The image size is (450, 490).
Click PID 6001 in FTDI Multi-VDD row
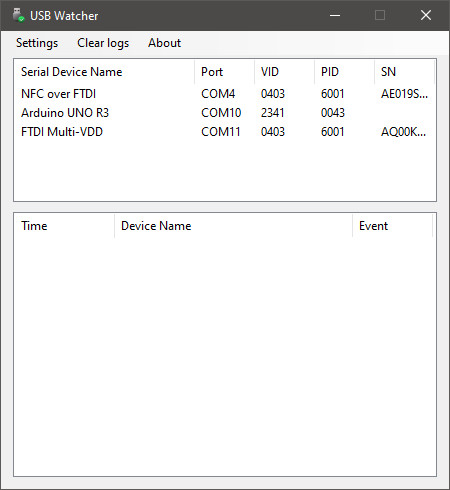pyautogui.click(x=332, y=132)
